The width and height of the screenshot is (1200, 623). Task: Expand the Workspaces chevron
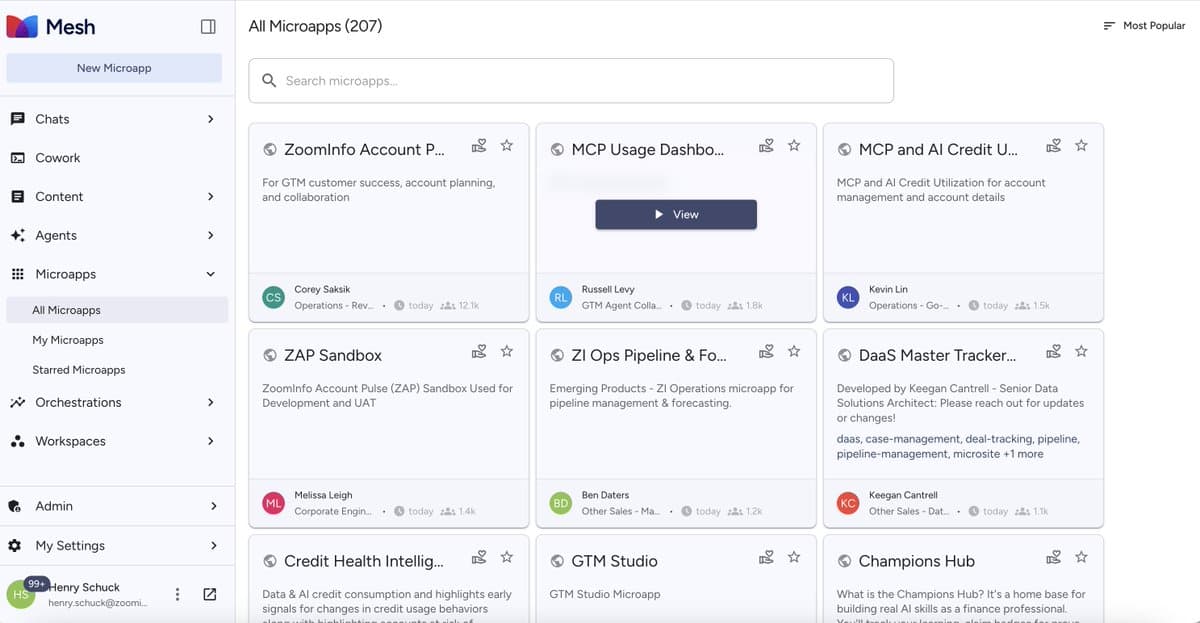[x=210, y=441]
